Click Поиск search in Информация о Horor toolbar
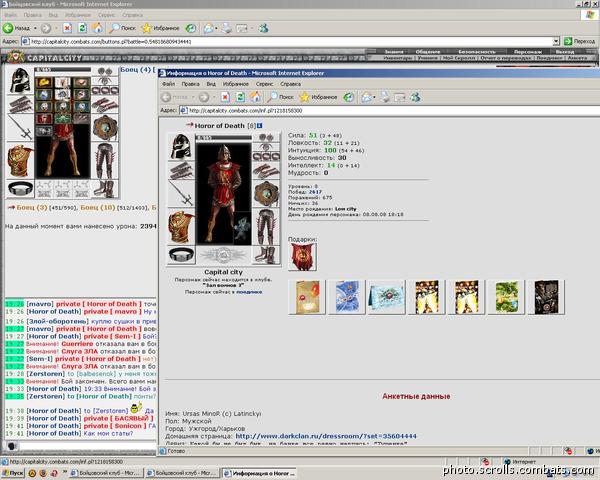Screen dimensions: 600x480 [x=280, y=97]
